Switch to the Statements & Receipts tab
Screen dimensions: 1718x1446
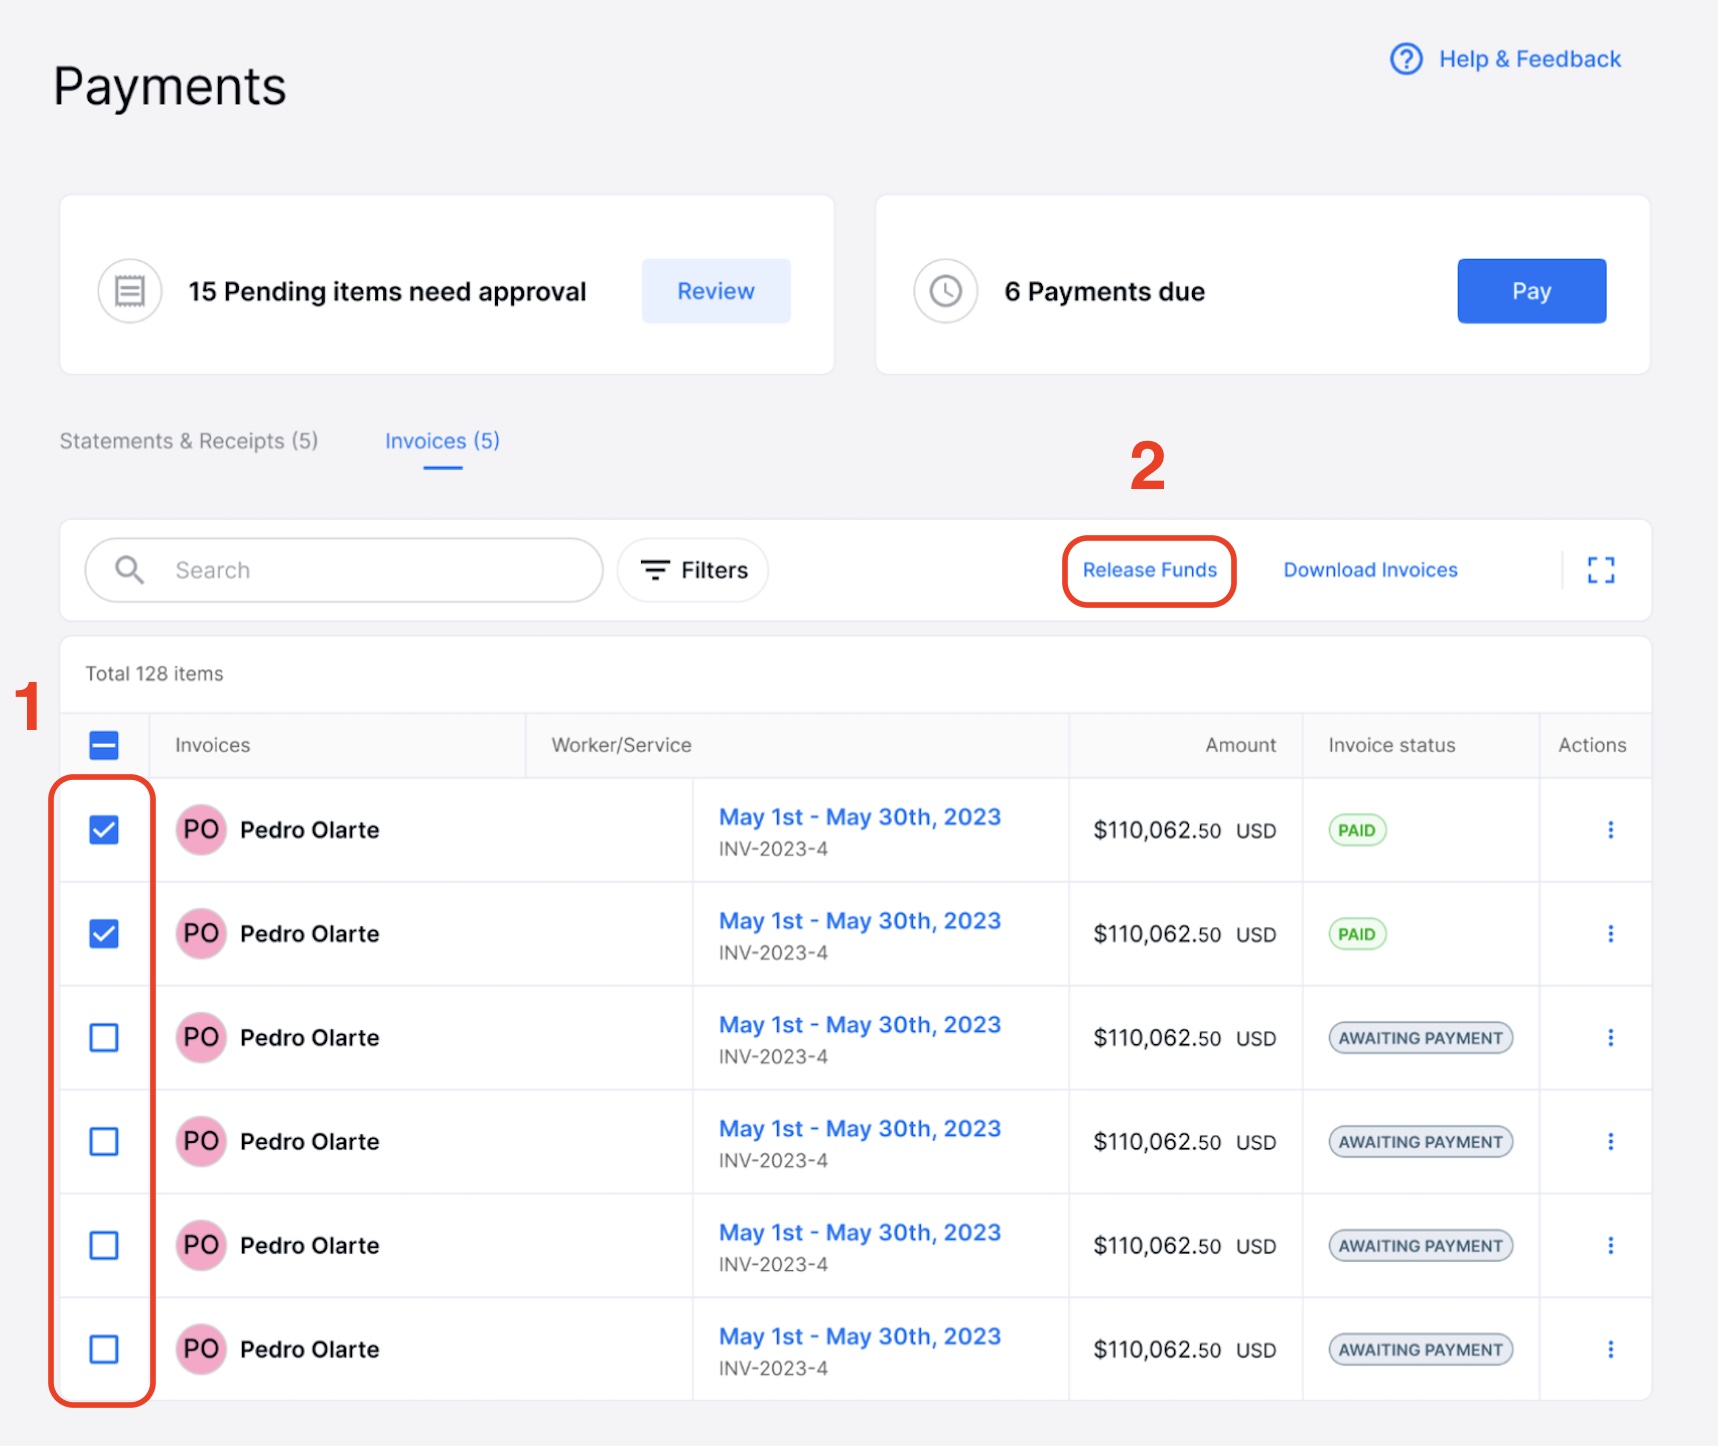tap(188, 440)
